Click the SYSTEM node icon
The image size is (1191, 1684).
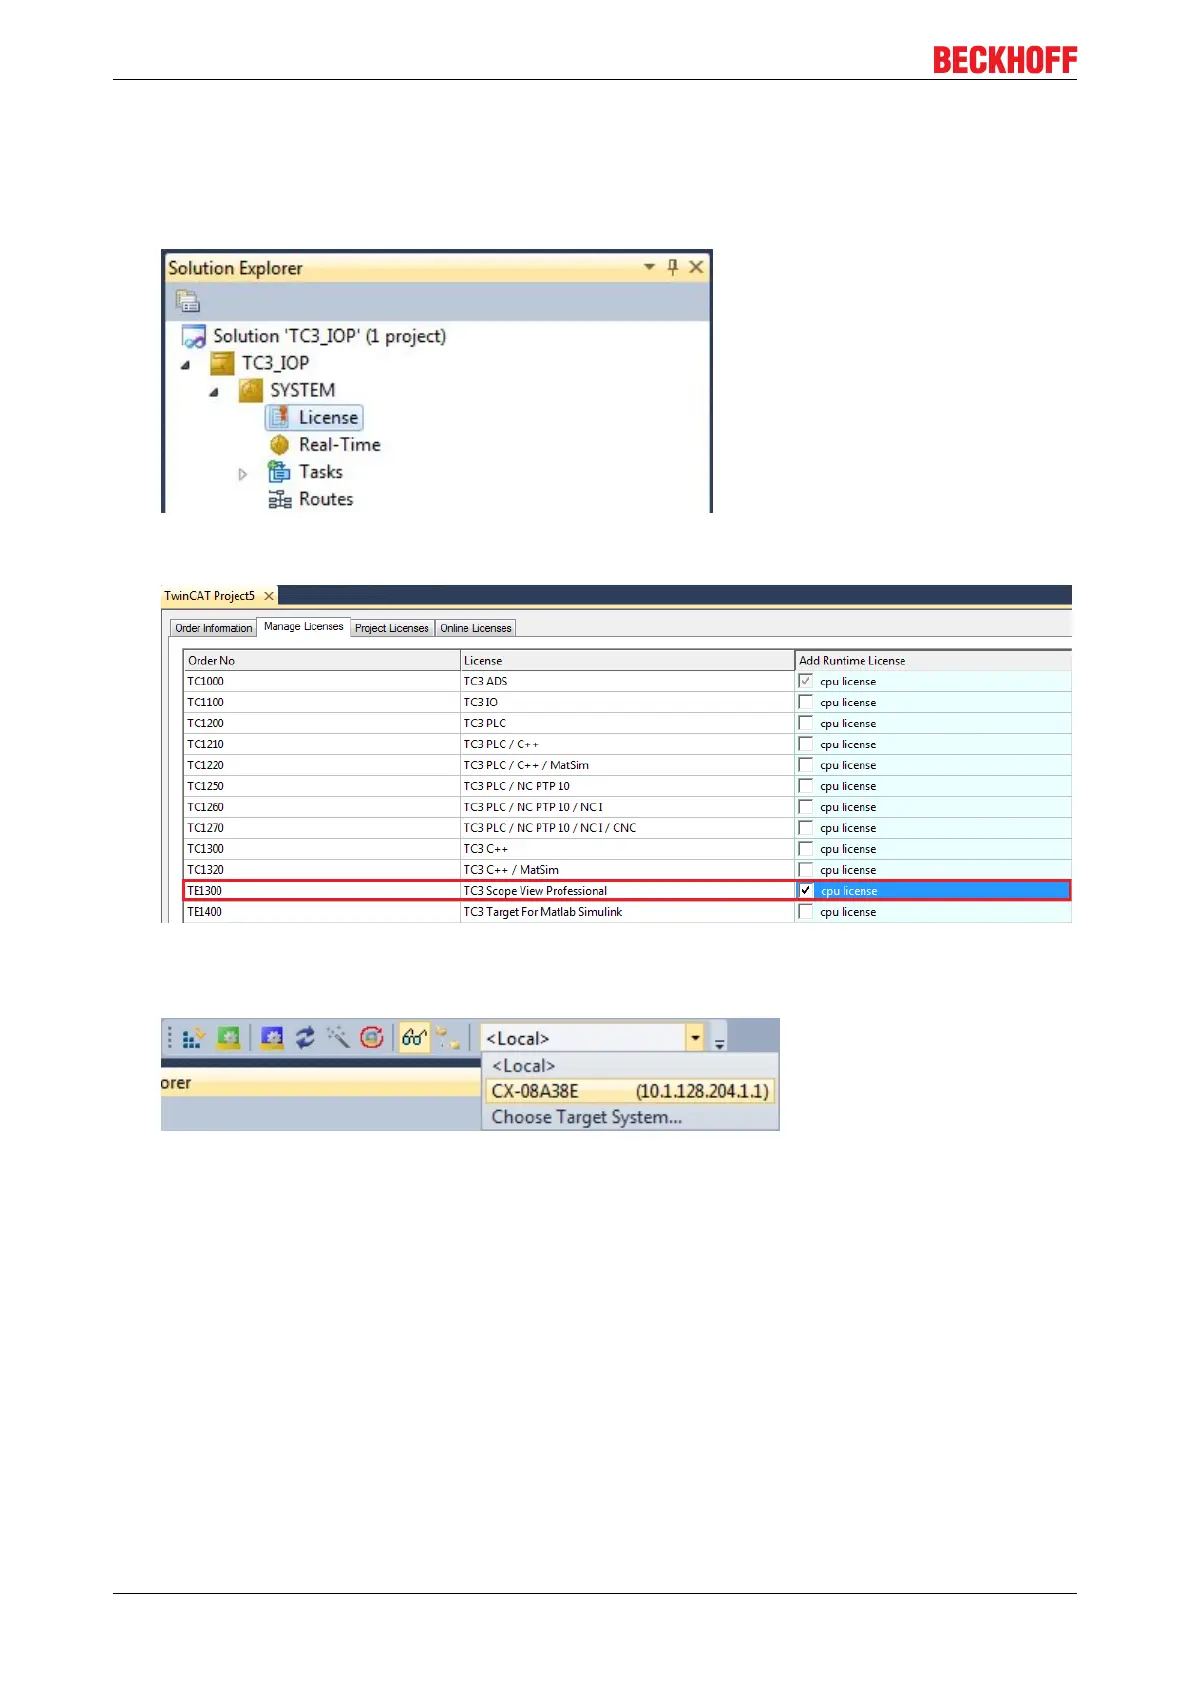click(250, 390)
